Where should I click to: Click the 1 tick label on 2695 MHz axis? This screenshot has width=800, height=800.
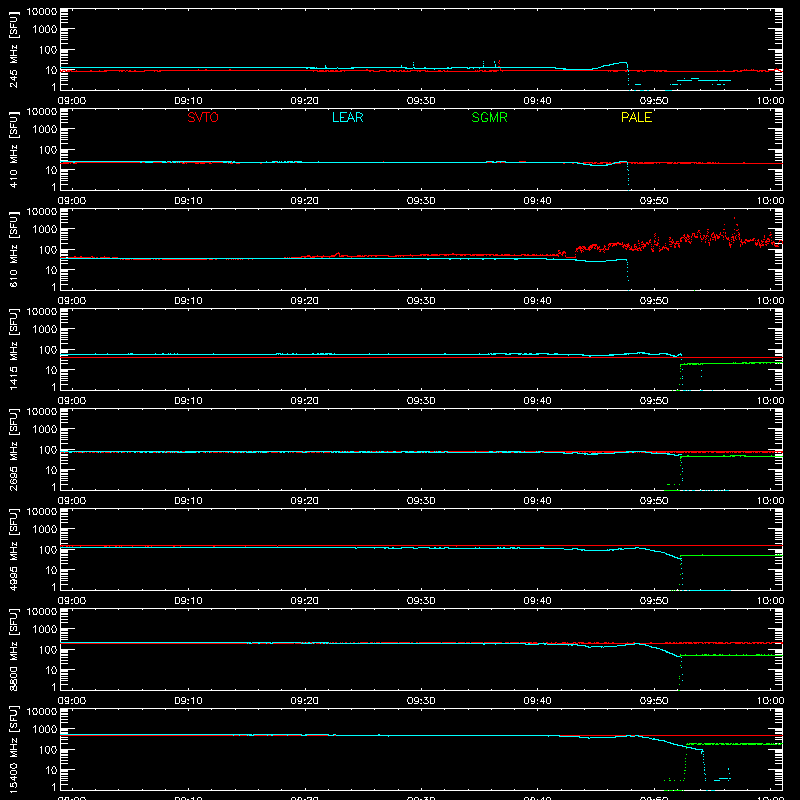[54, 487]
